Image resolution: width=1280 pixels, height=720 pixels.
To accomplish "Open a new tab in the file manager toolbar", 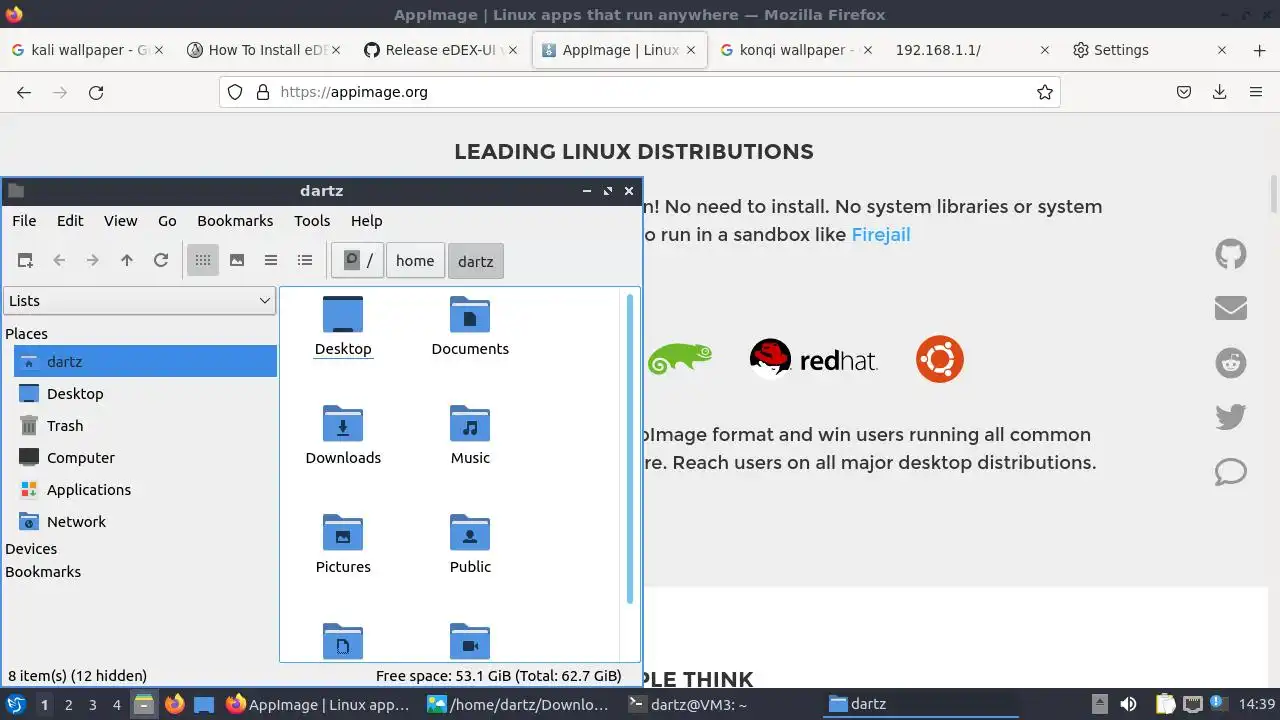I will click(25, 260).
